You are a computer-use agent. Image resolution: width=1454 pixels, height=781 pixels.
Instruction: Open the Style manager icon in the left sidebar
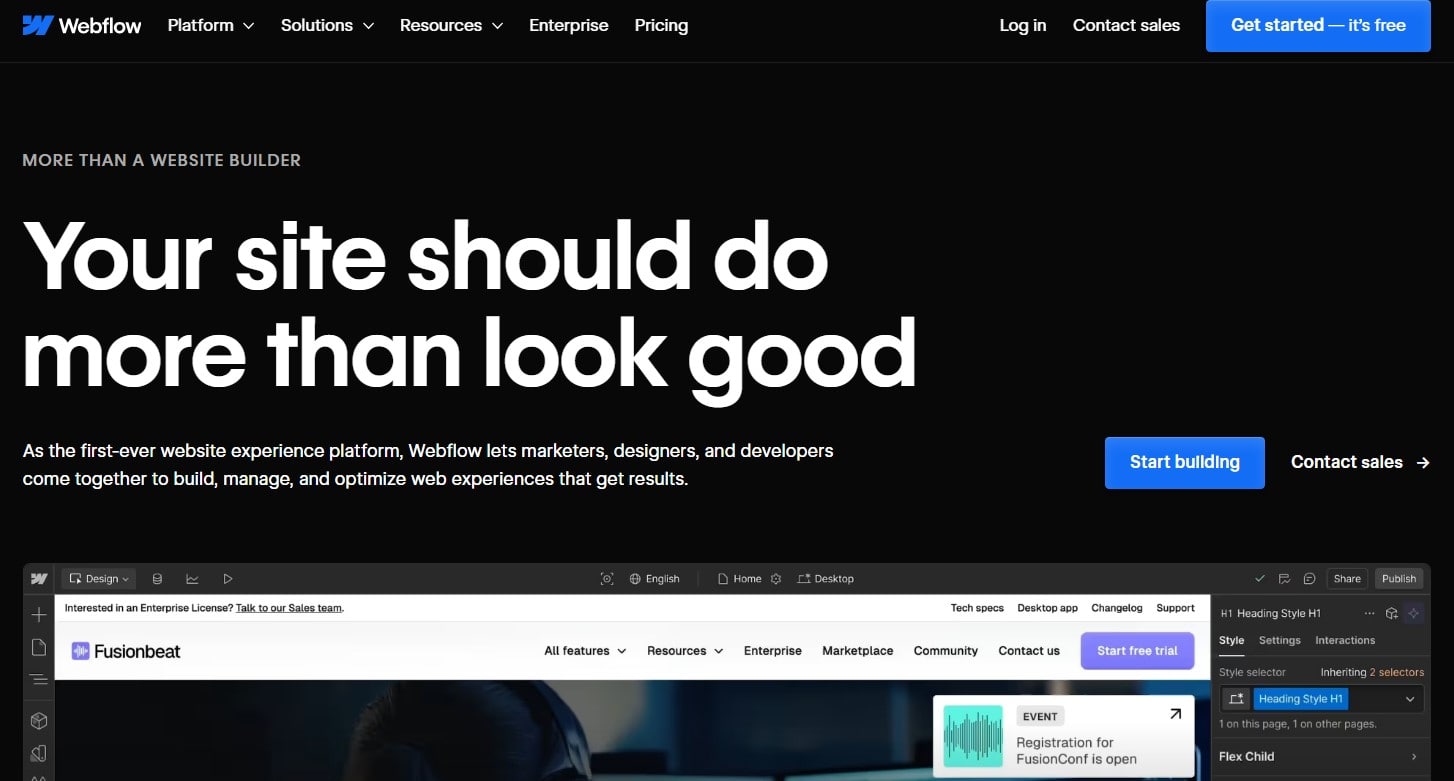tap(39, 753)
